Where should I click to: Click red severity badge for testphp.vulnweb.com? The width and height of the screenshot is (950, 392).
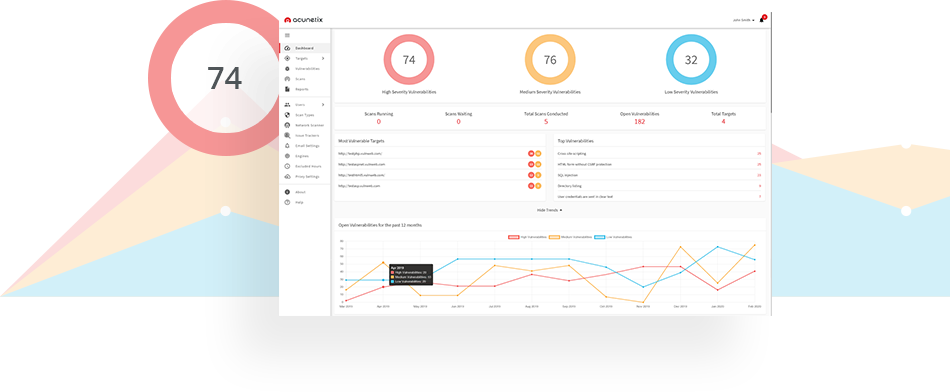531,154
